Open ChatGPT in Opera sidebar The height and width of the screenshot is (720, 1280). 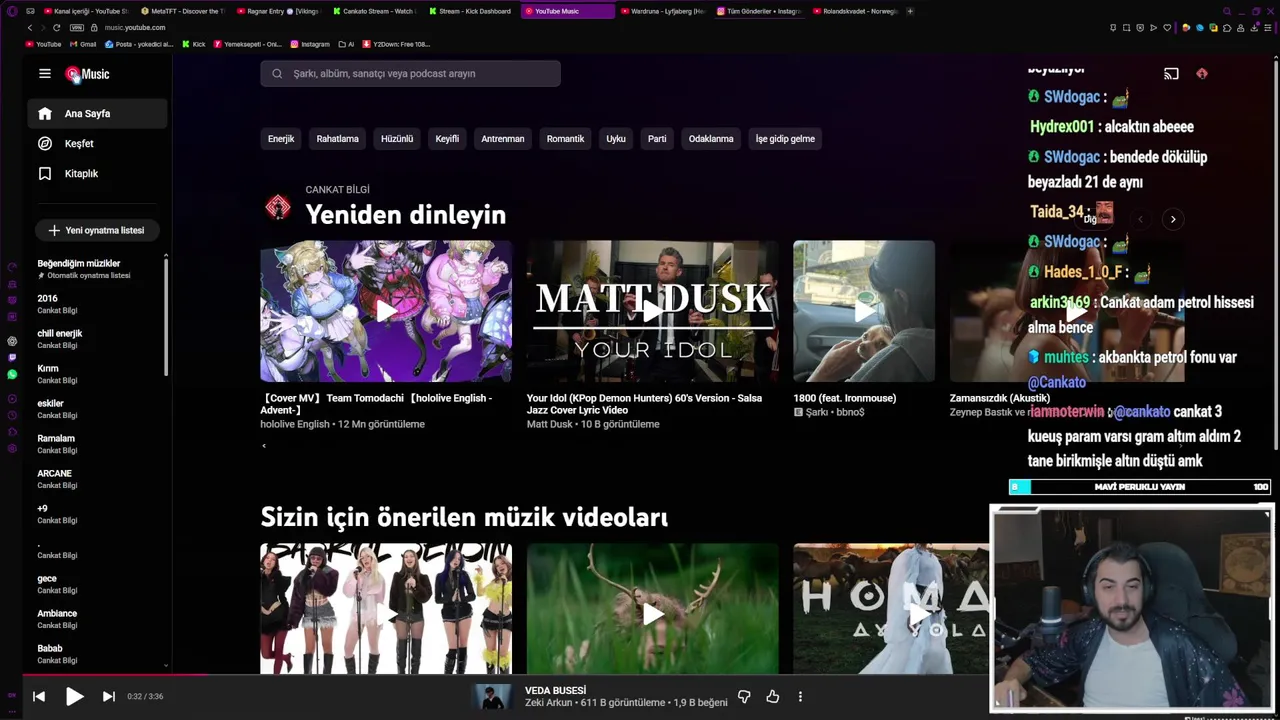12,341
